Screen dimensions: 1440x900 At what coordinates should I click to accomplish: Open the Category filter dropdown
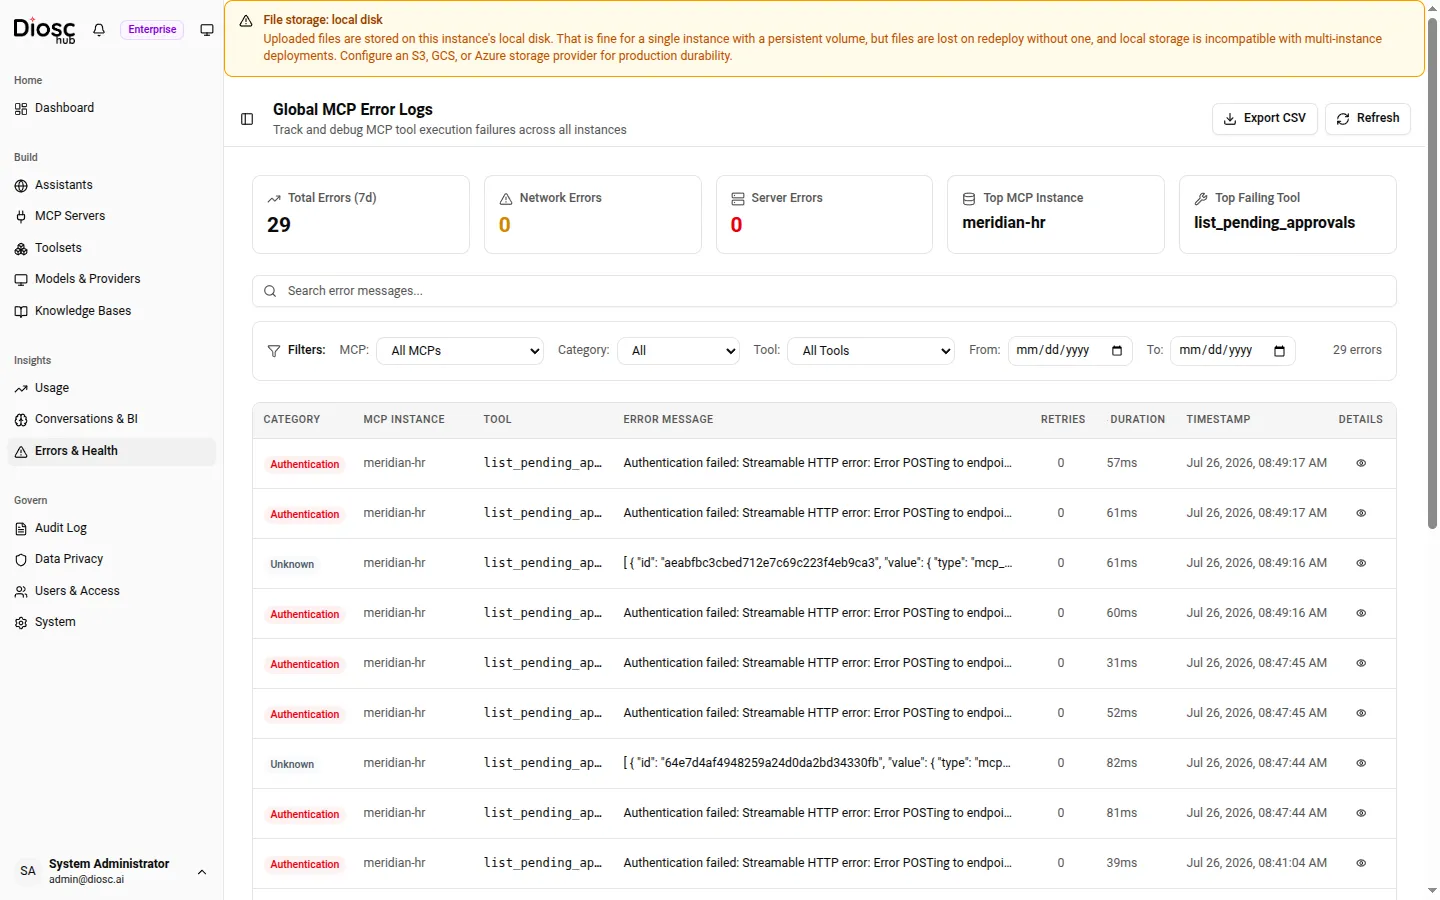click(679, 351)
